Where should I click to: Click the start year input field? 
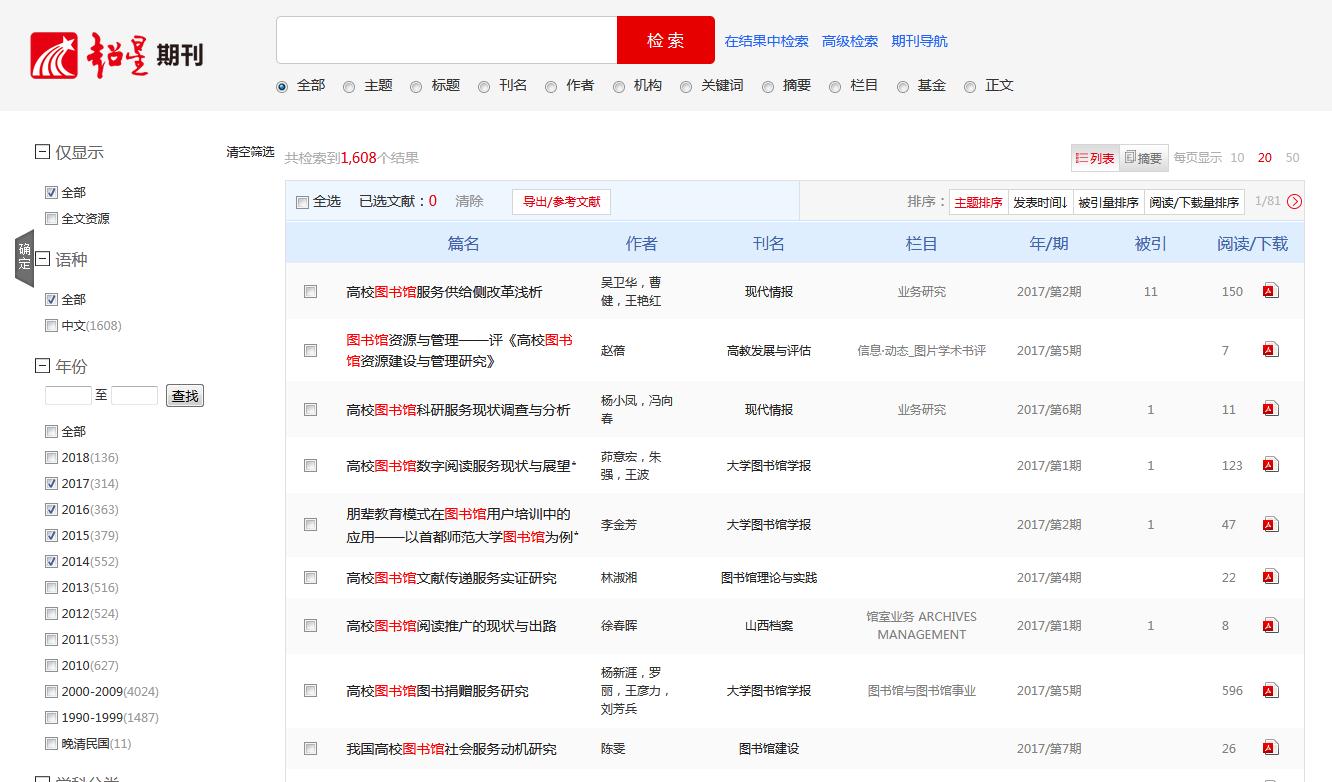68,396
